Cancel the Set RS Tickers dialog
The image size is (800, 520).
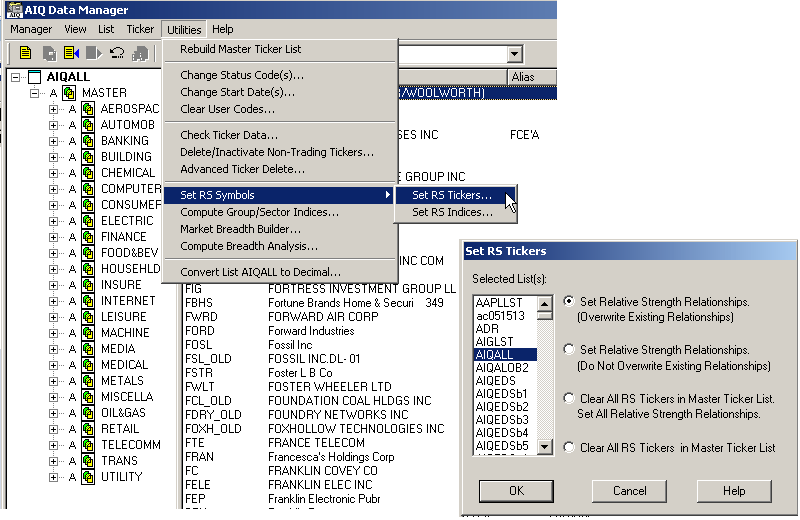point(629,491)
